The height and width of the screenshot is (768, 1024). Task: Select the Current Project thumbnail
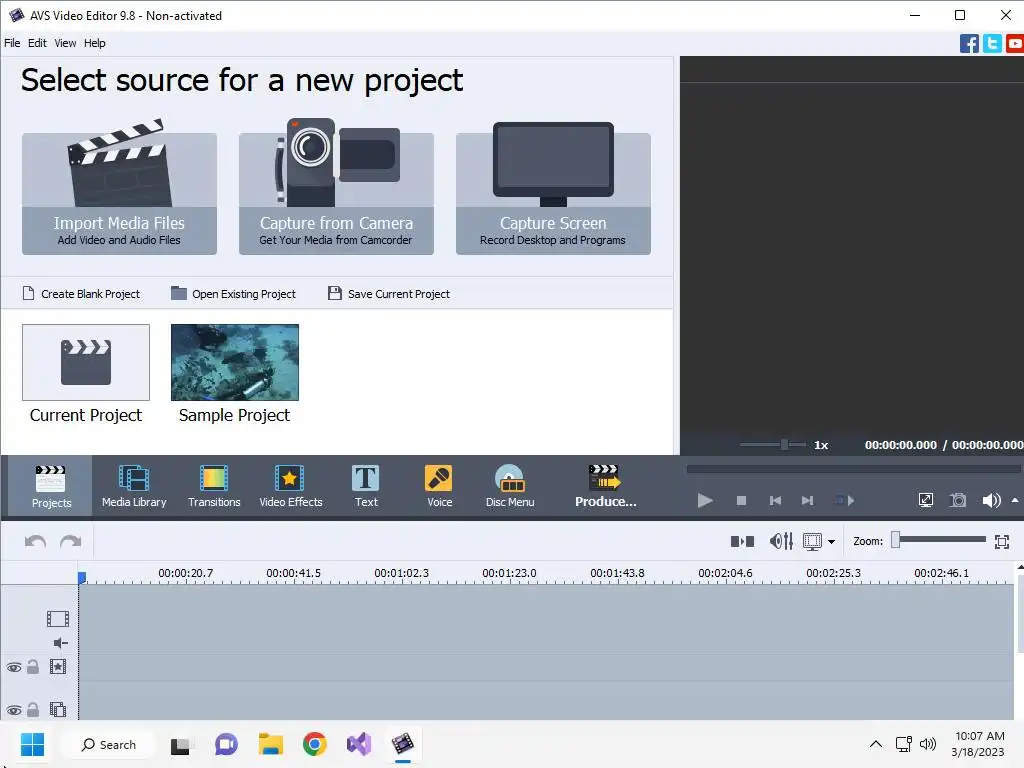[x=86, y=362]
